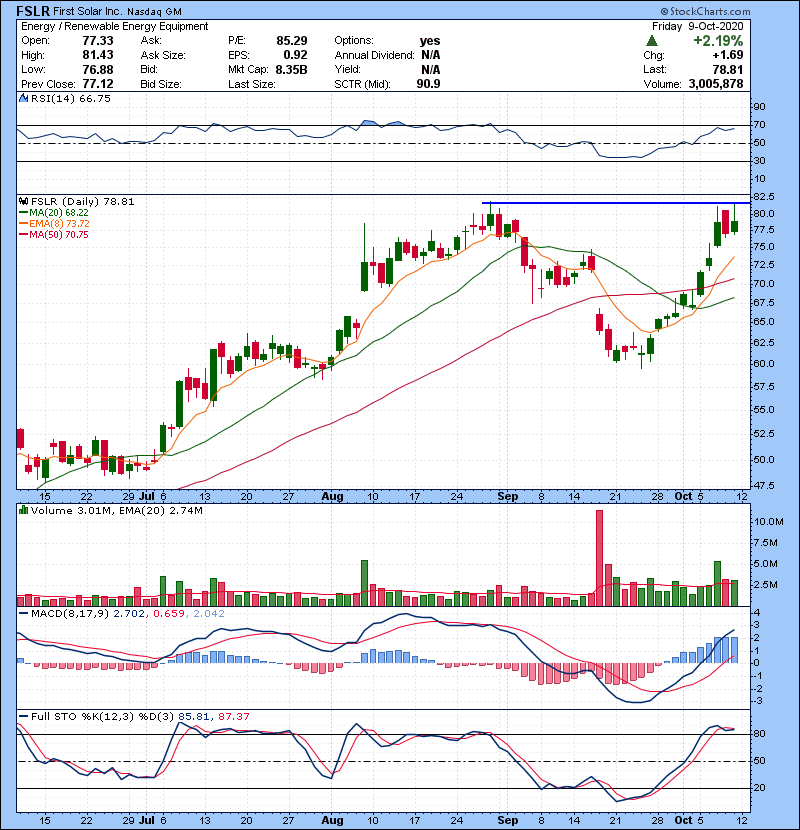800x830 pixels.
Task: Click the Volume bar-chart legend icon
Action: click(x=24, y=510)
